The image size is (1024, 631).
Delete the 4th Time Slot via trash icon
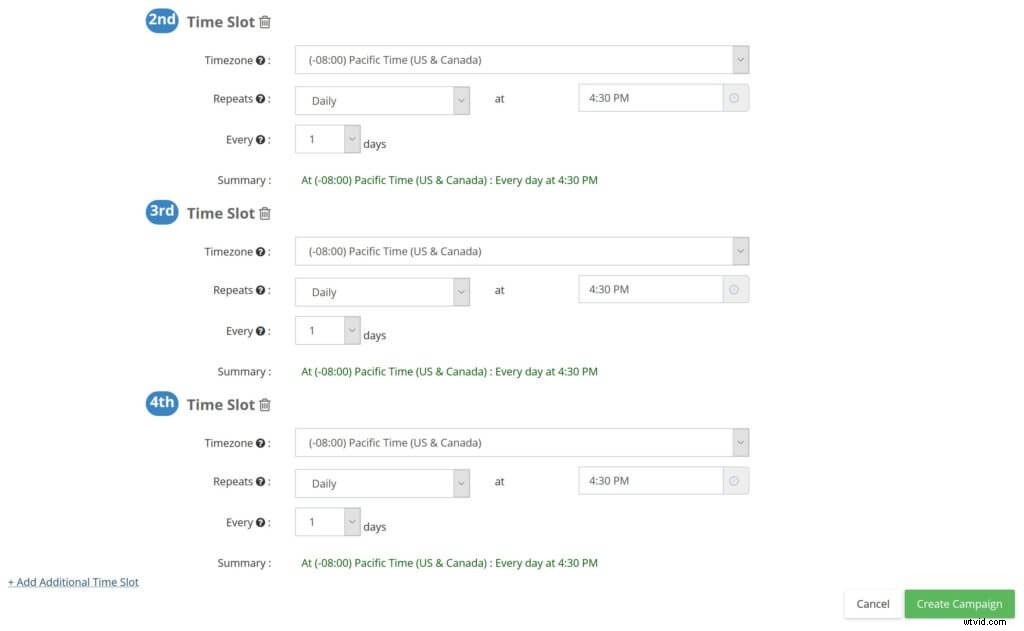point(265,404)
